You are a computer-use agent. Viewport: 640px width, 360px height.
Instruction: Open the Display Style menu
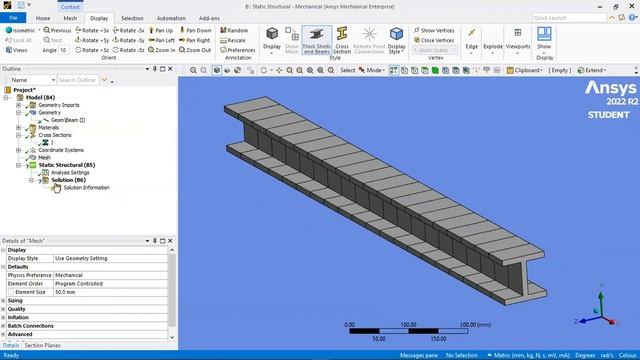point(396,40)
